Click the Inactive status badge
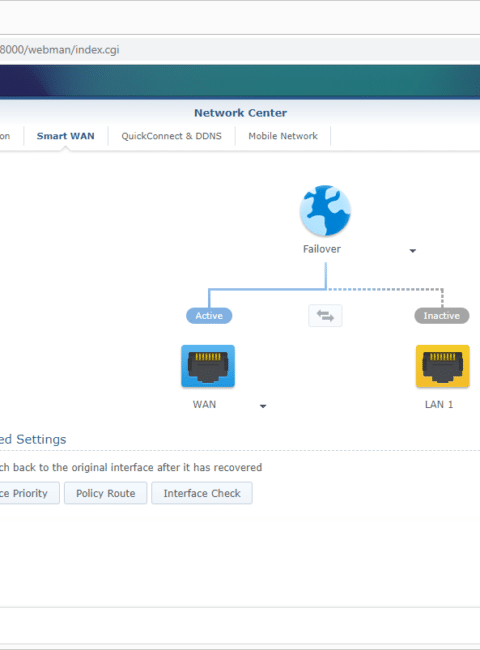 tap(442, 316)
